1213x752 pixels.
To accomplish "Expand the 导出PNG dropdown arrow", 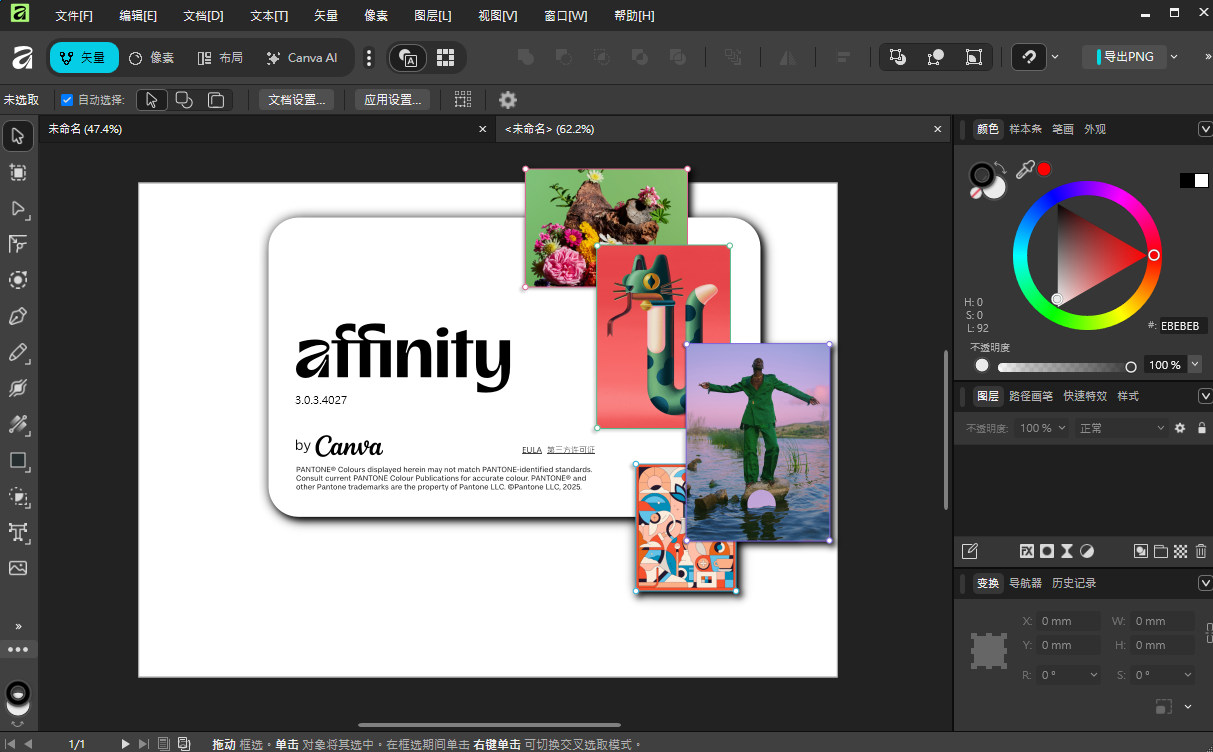I will click(x=1174, y=57).
